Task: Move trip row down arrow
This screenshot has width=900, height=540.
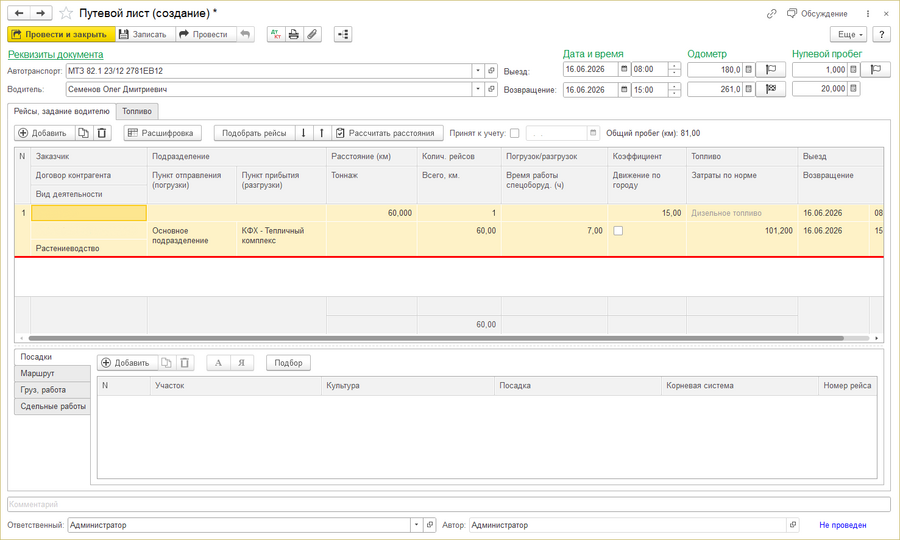Action: point(304,133)
